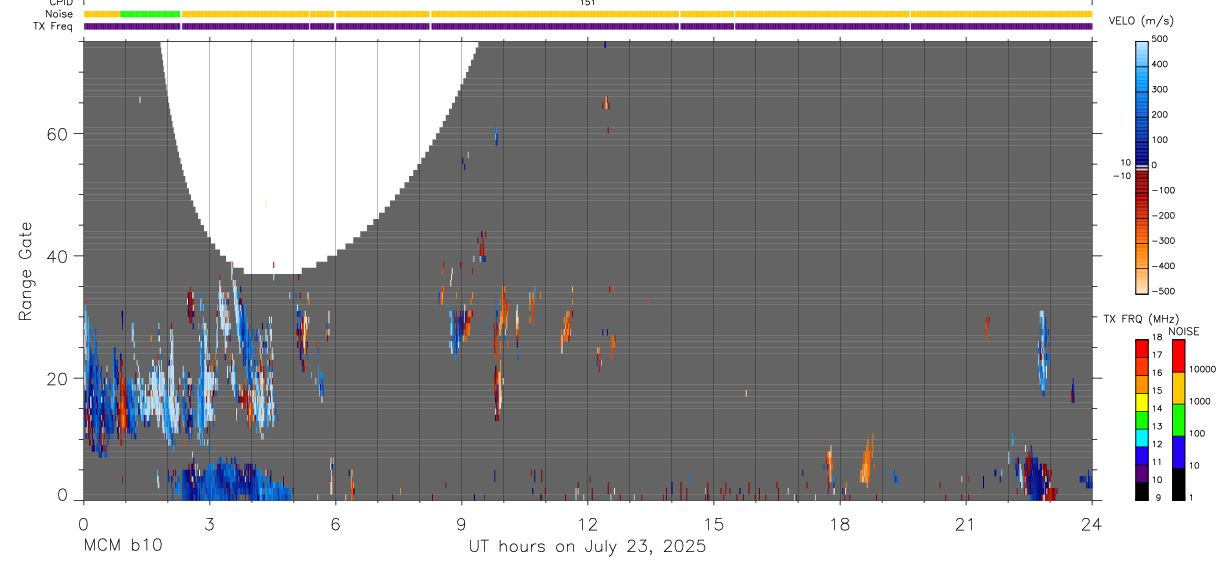Click the -10 label left of velocity scale
The height and width of the screenshot is (567, 1228).
[x=1121, y=176]
